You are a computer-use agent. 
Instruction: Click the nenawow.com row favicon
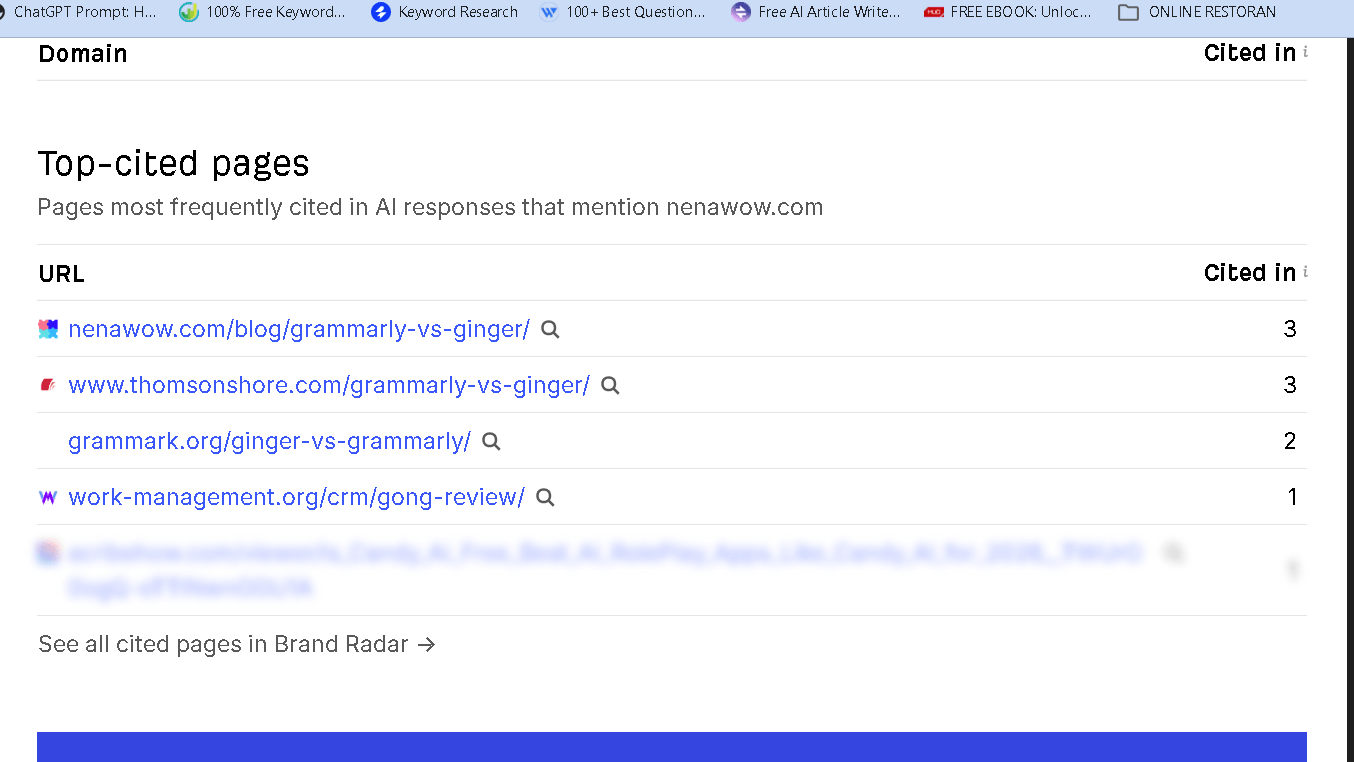[x=48, y=329]
